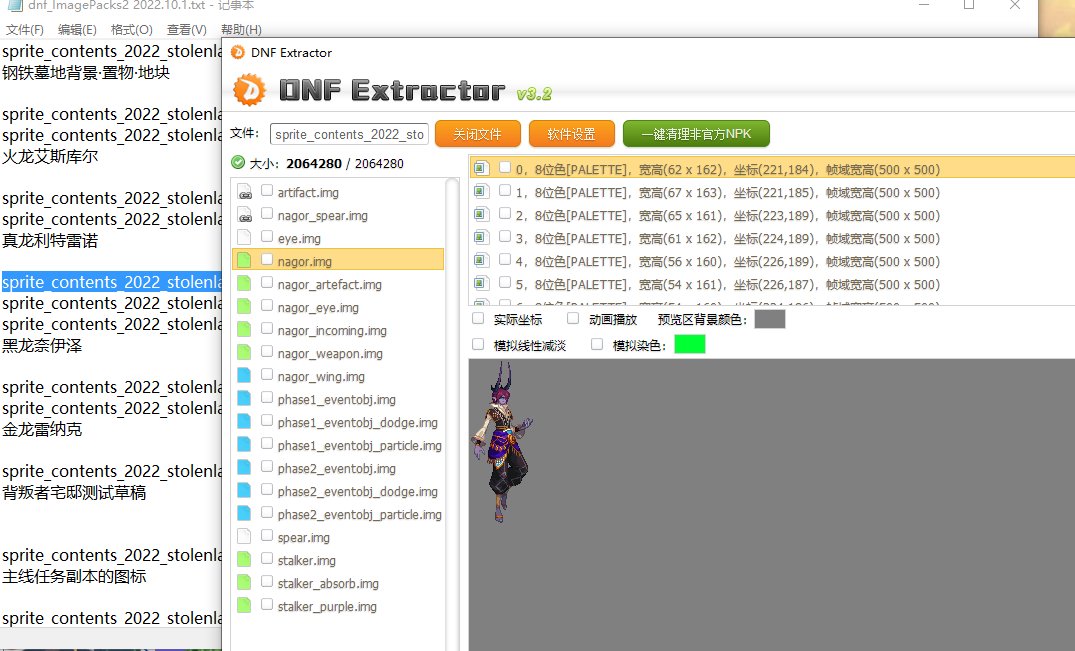Click the blue icon beside nagor_wing.img
The image size is (1075, 651).
[x=244, y=376]
